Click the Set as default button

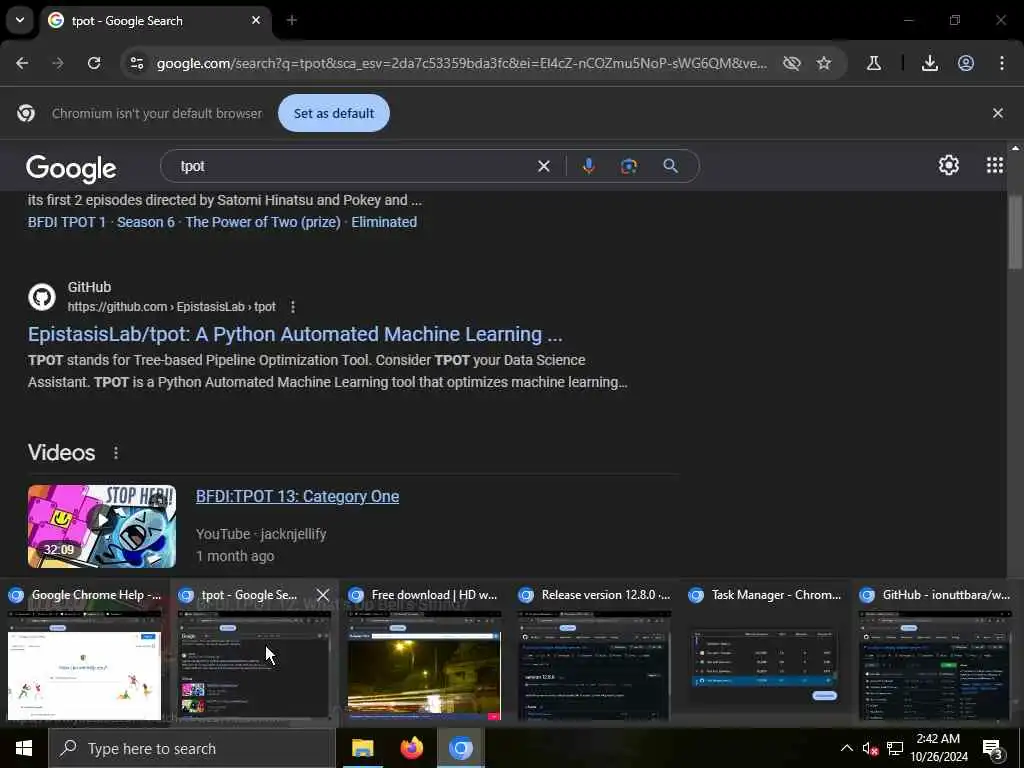tap(334, 113)
